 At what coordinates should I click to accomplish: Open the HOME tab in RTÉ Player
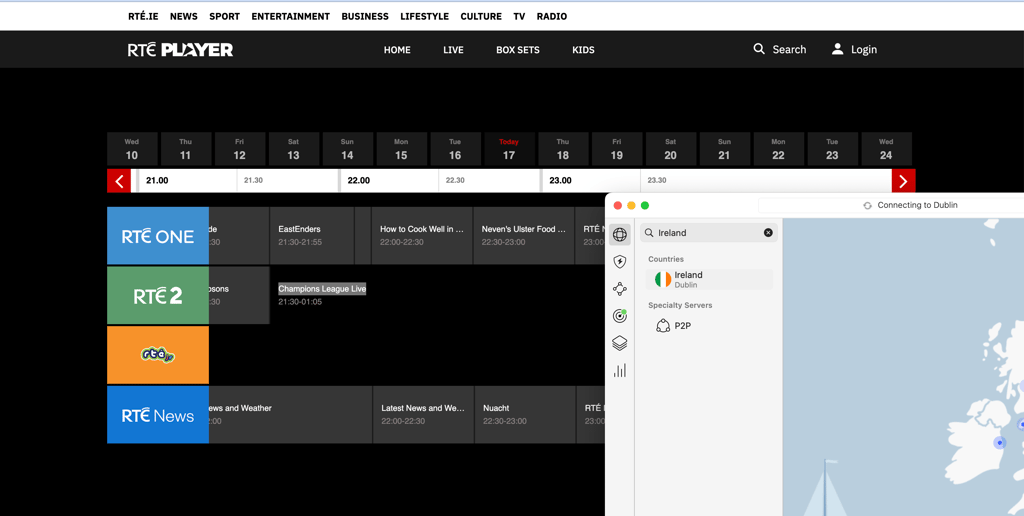(x=397, y=50)
